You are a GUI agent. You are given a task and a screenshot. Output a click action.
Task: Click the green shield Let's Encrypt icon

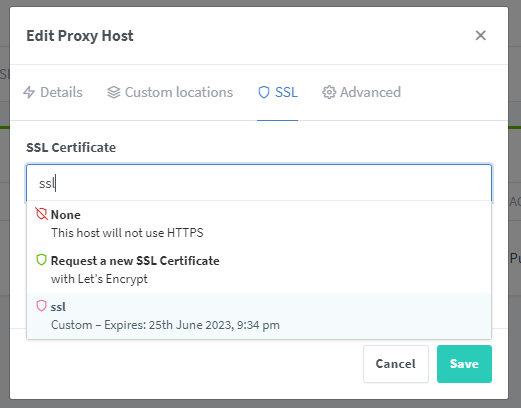(41, 260)
